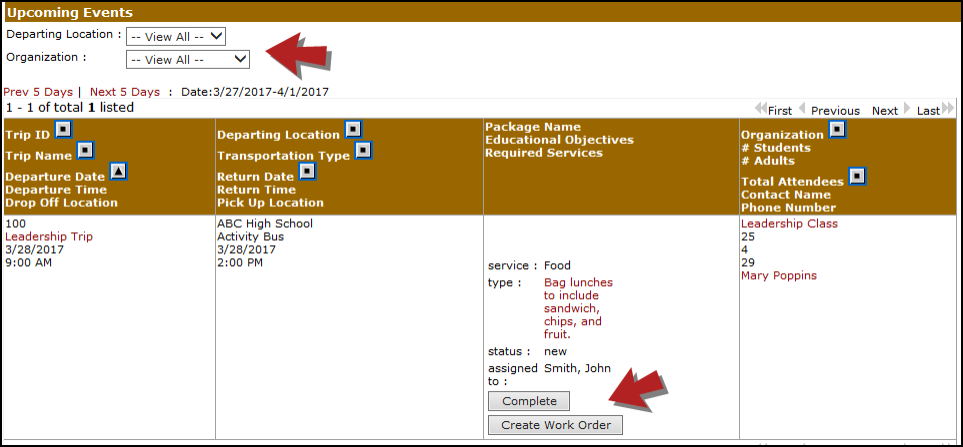Screen dimensions: 963x447
Task: Sort by Trip ID icon
Action: [63, 130]
